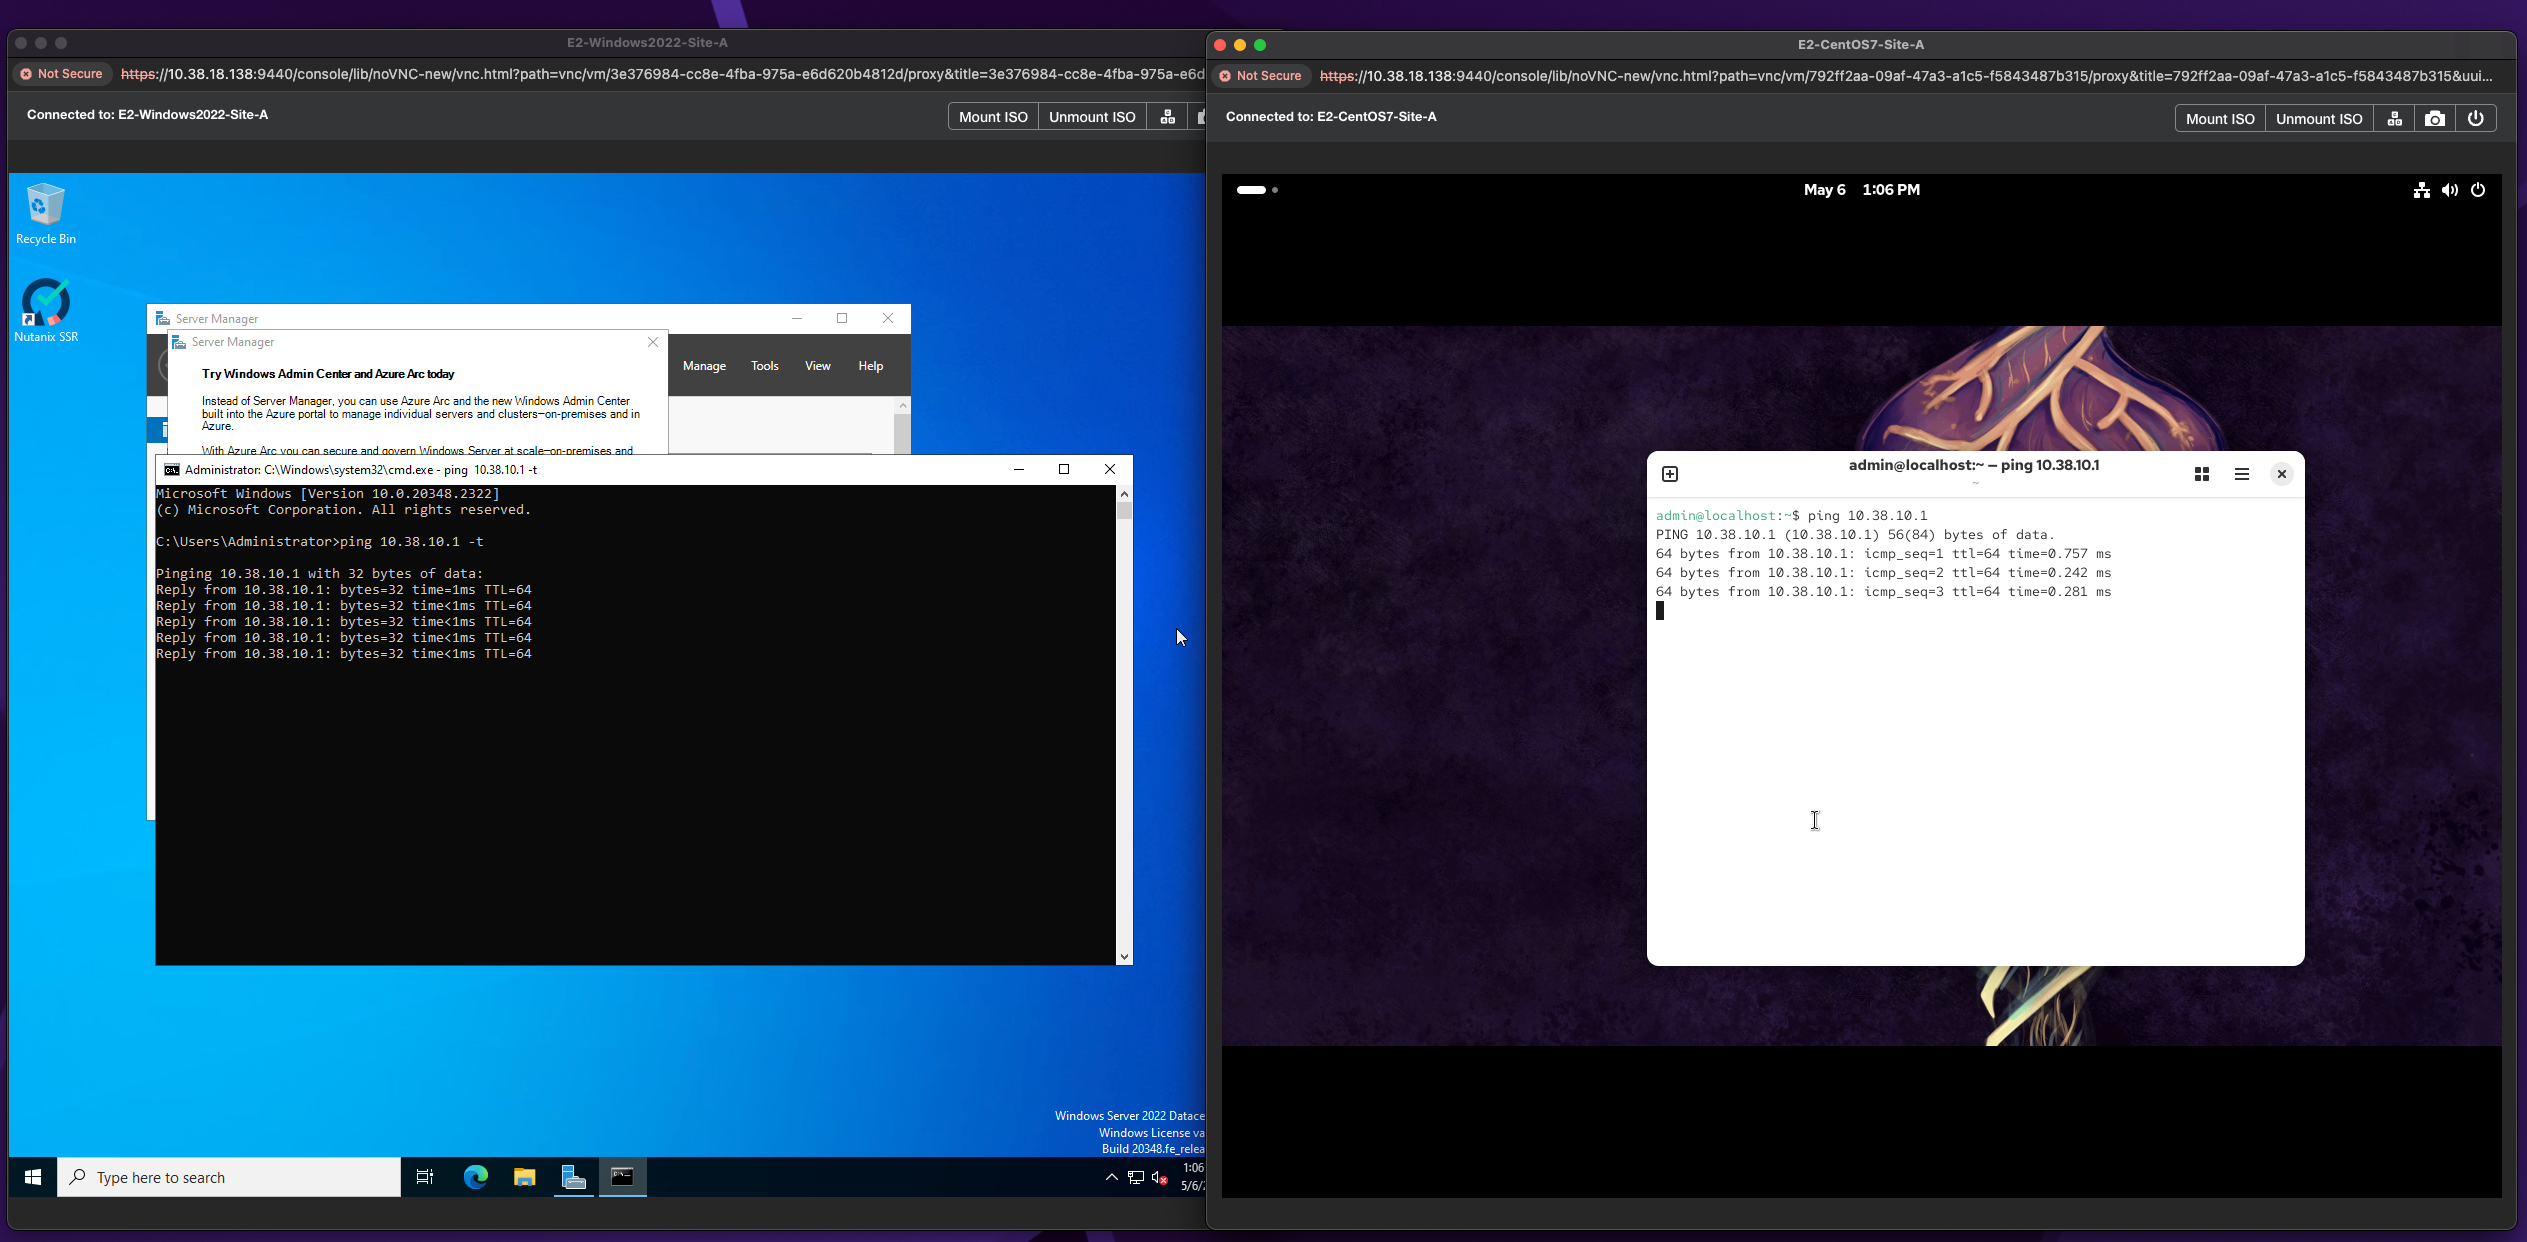Close the GNOME terminal window

coord(2282,474)
